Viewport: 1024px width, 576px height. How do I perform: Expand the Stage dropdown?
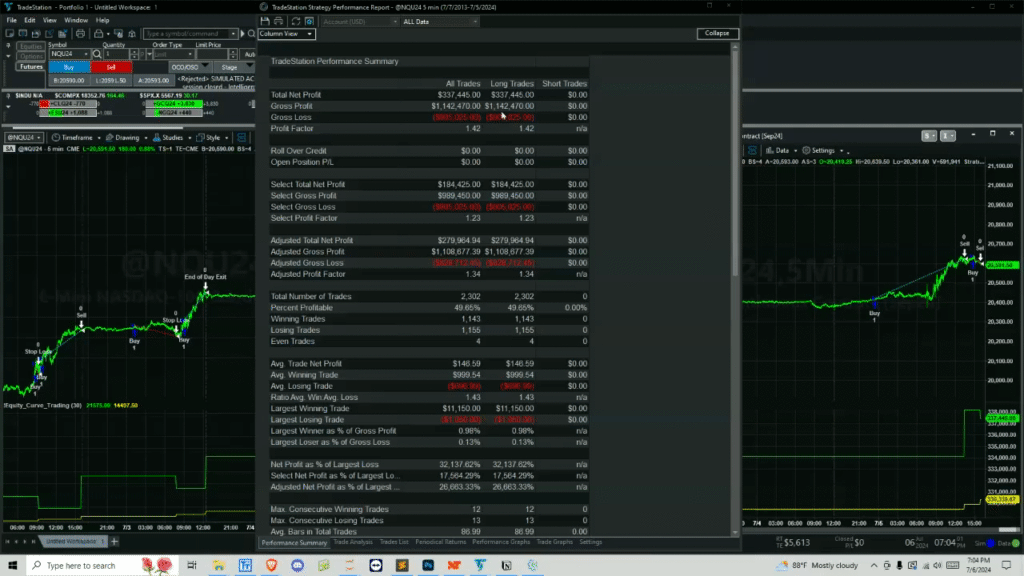[x=249, y=67]
